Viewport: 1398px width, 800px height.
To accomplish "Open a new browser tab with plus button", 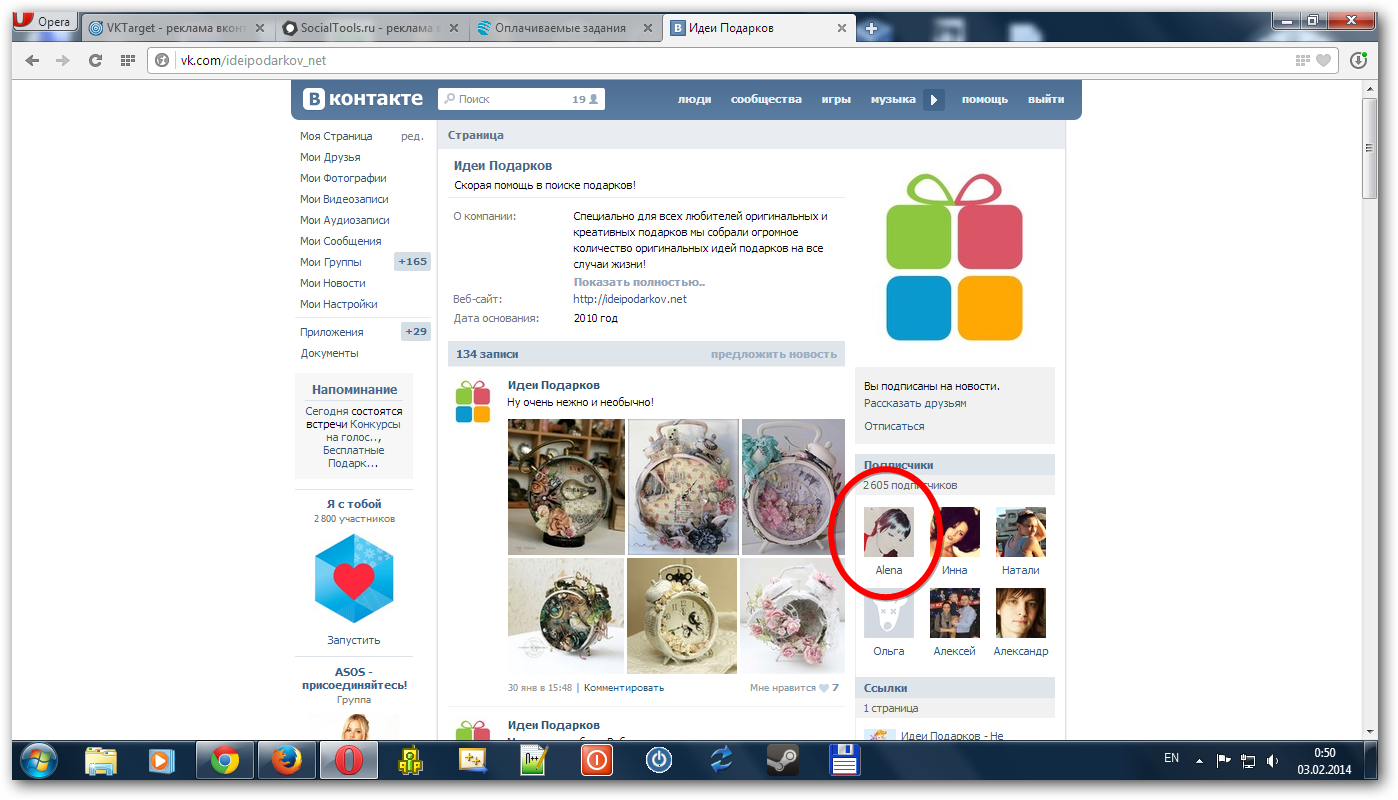I will coord(871,28).
